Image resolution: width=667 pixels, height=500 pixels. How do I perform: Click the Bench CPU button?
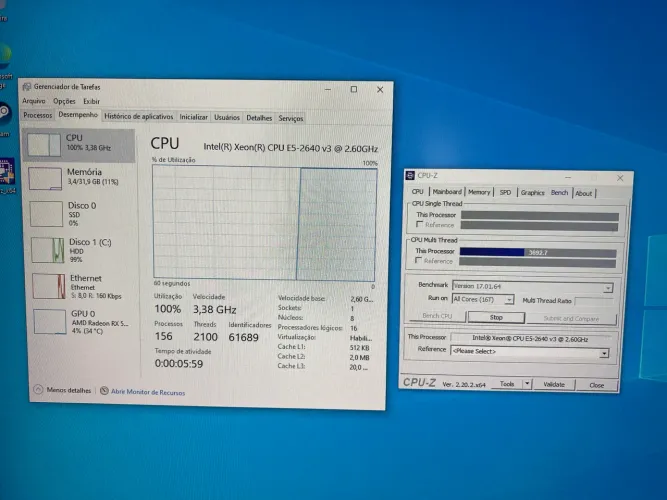coord(437,316)
